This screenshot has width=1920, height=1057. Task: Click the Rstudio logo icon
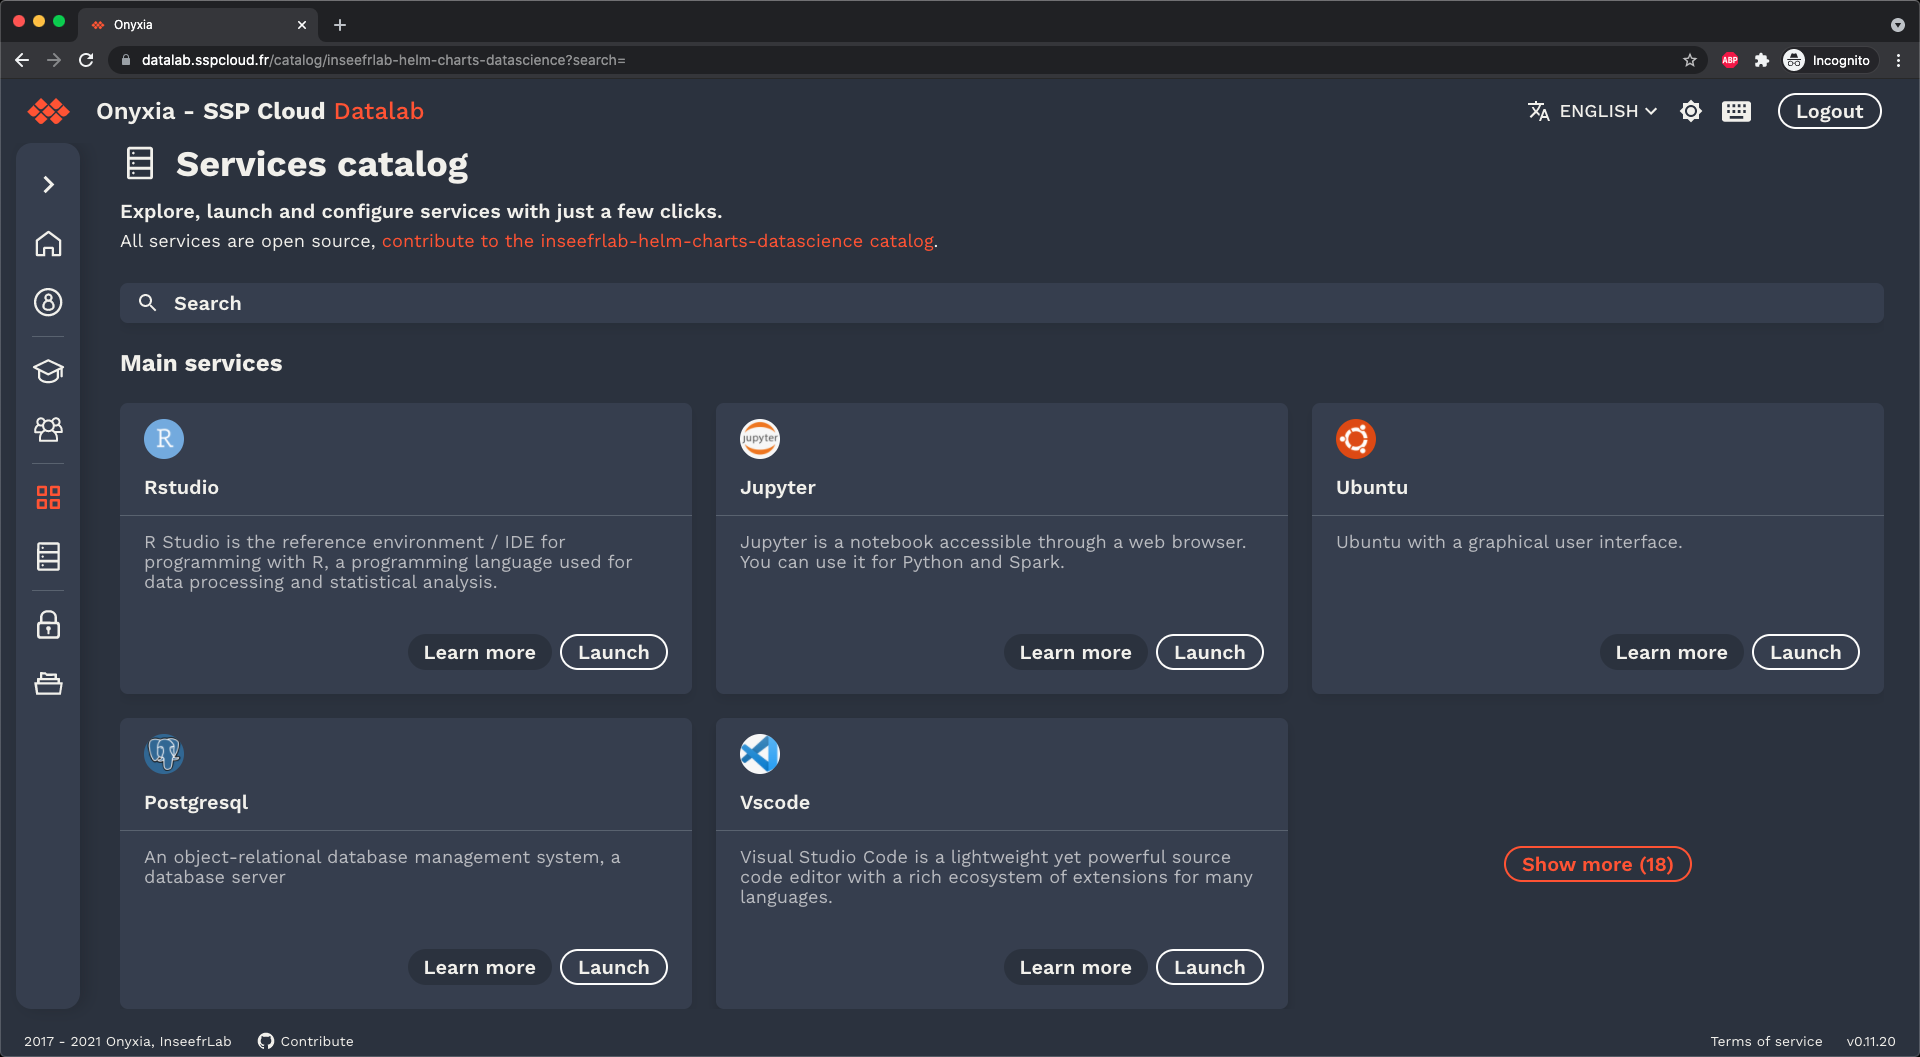click(x=164, y=438)
